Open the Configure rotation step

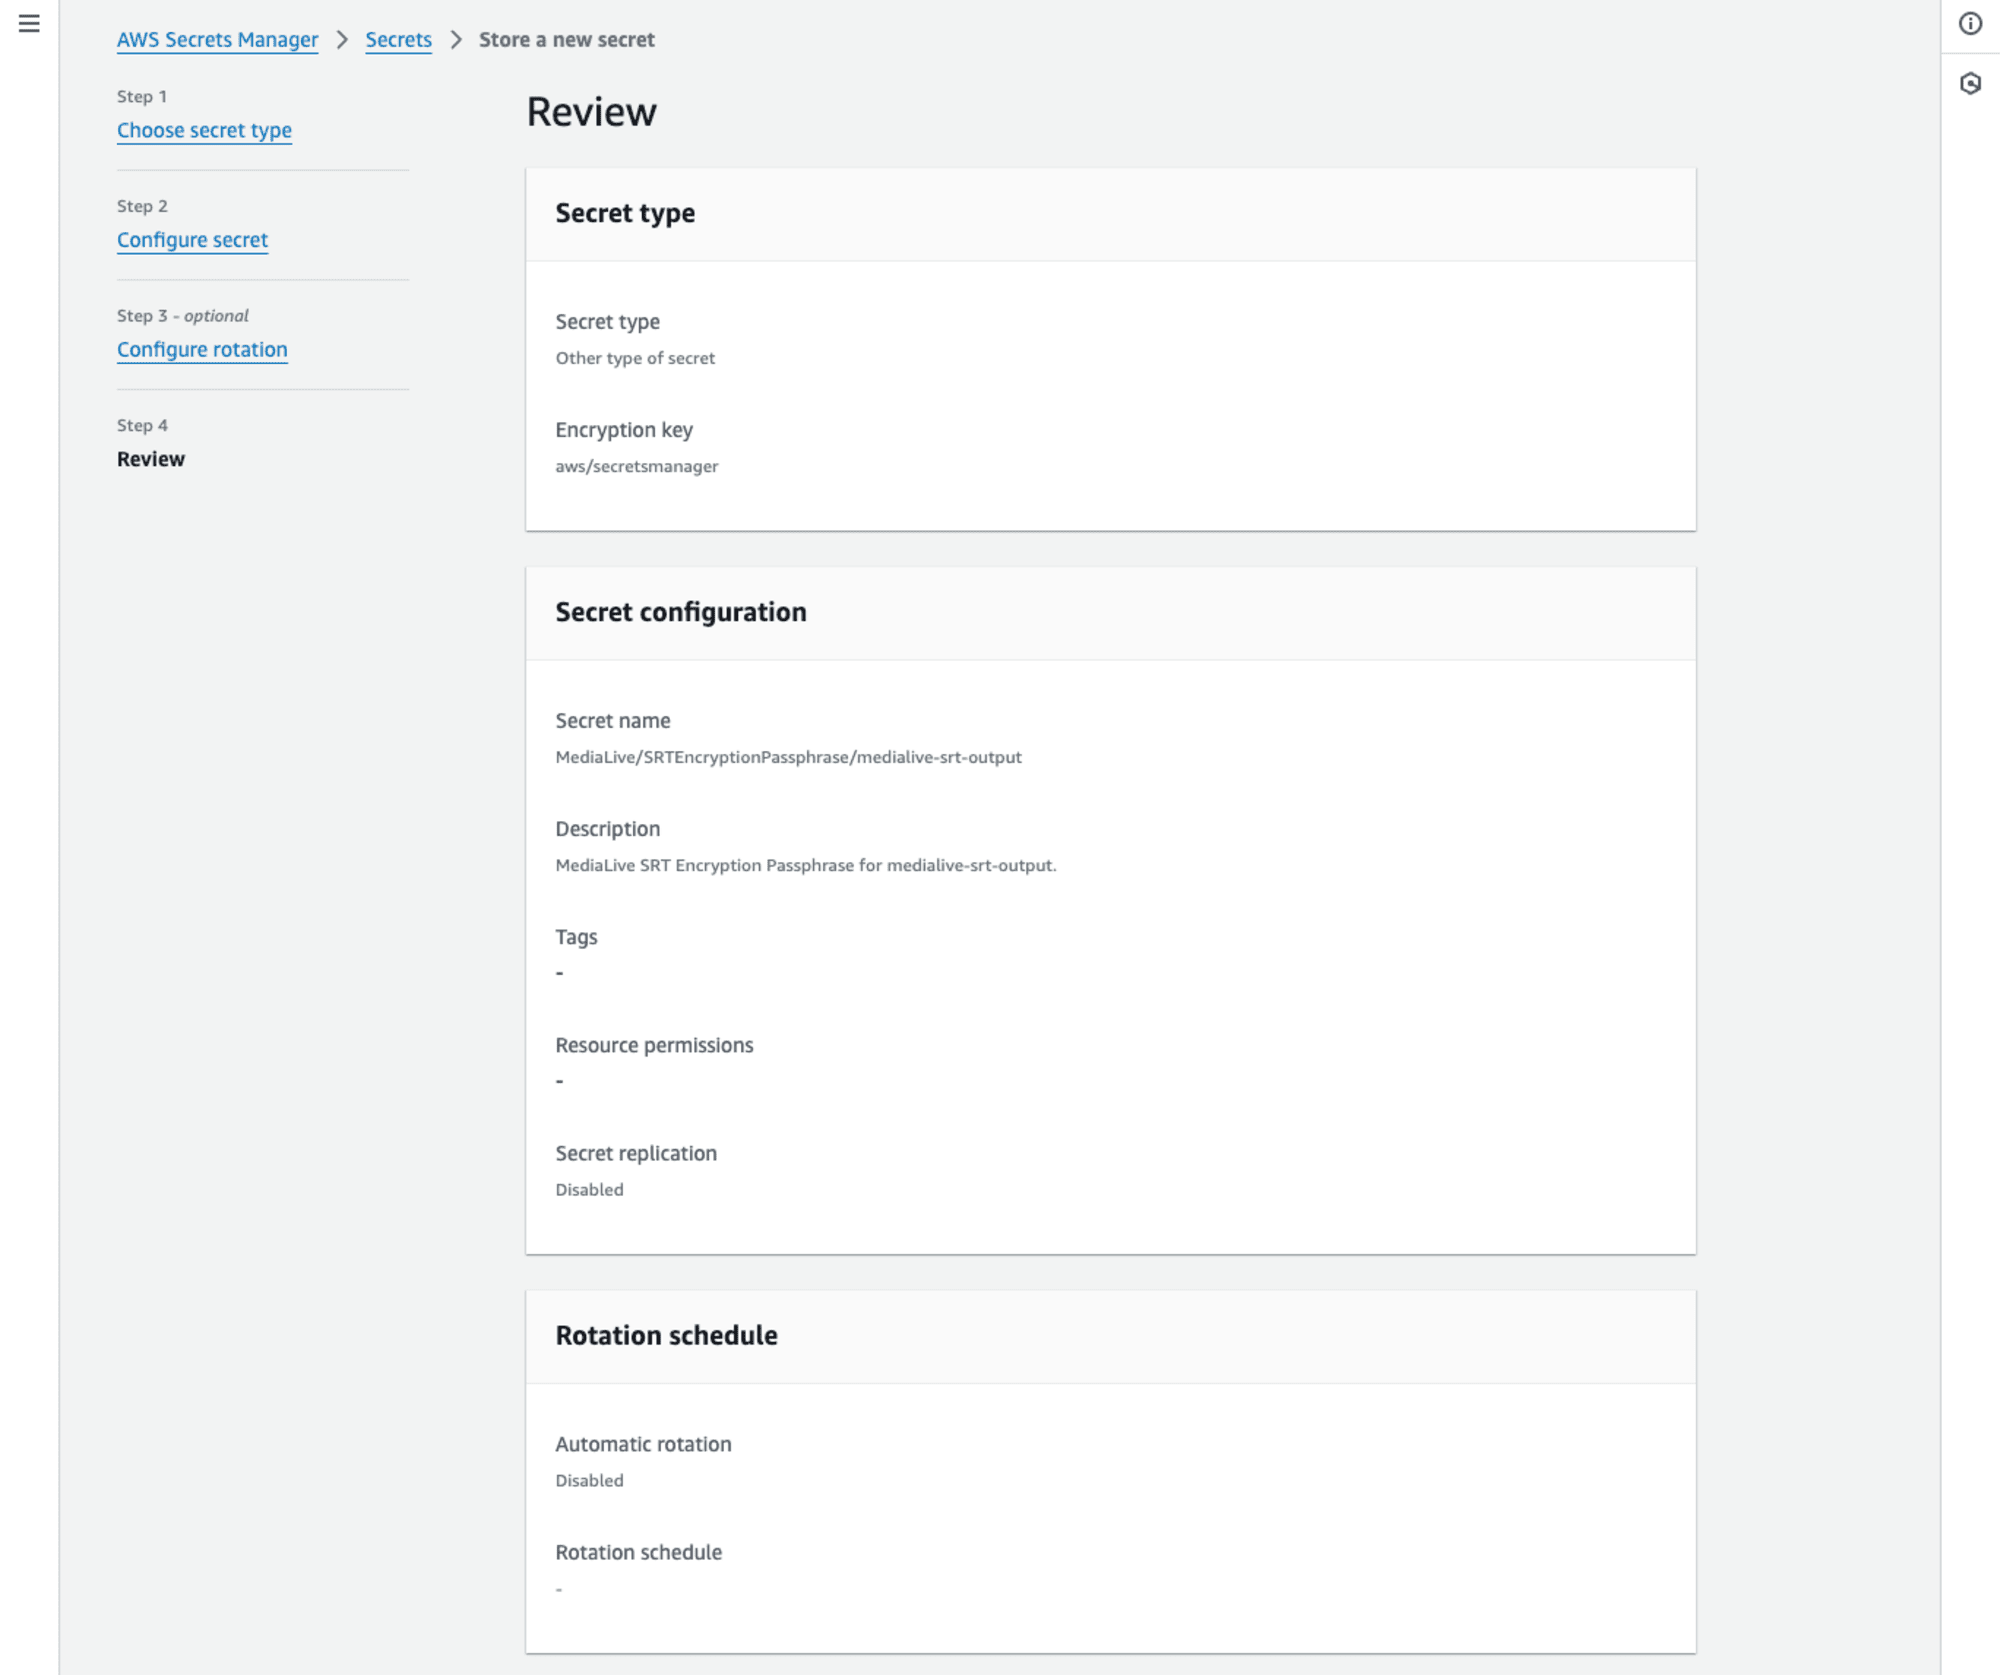[202, 349]
